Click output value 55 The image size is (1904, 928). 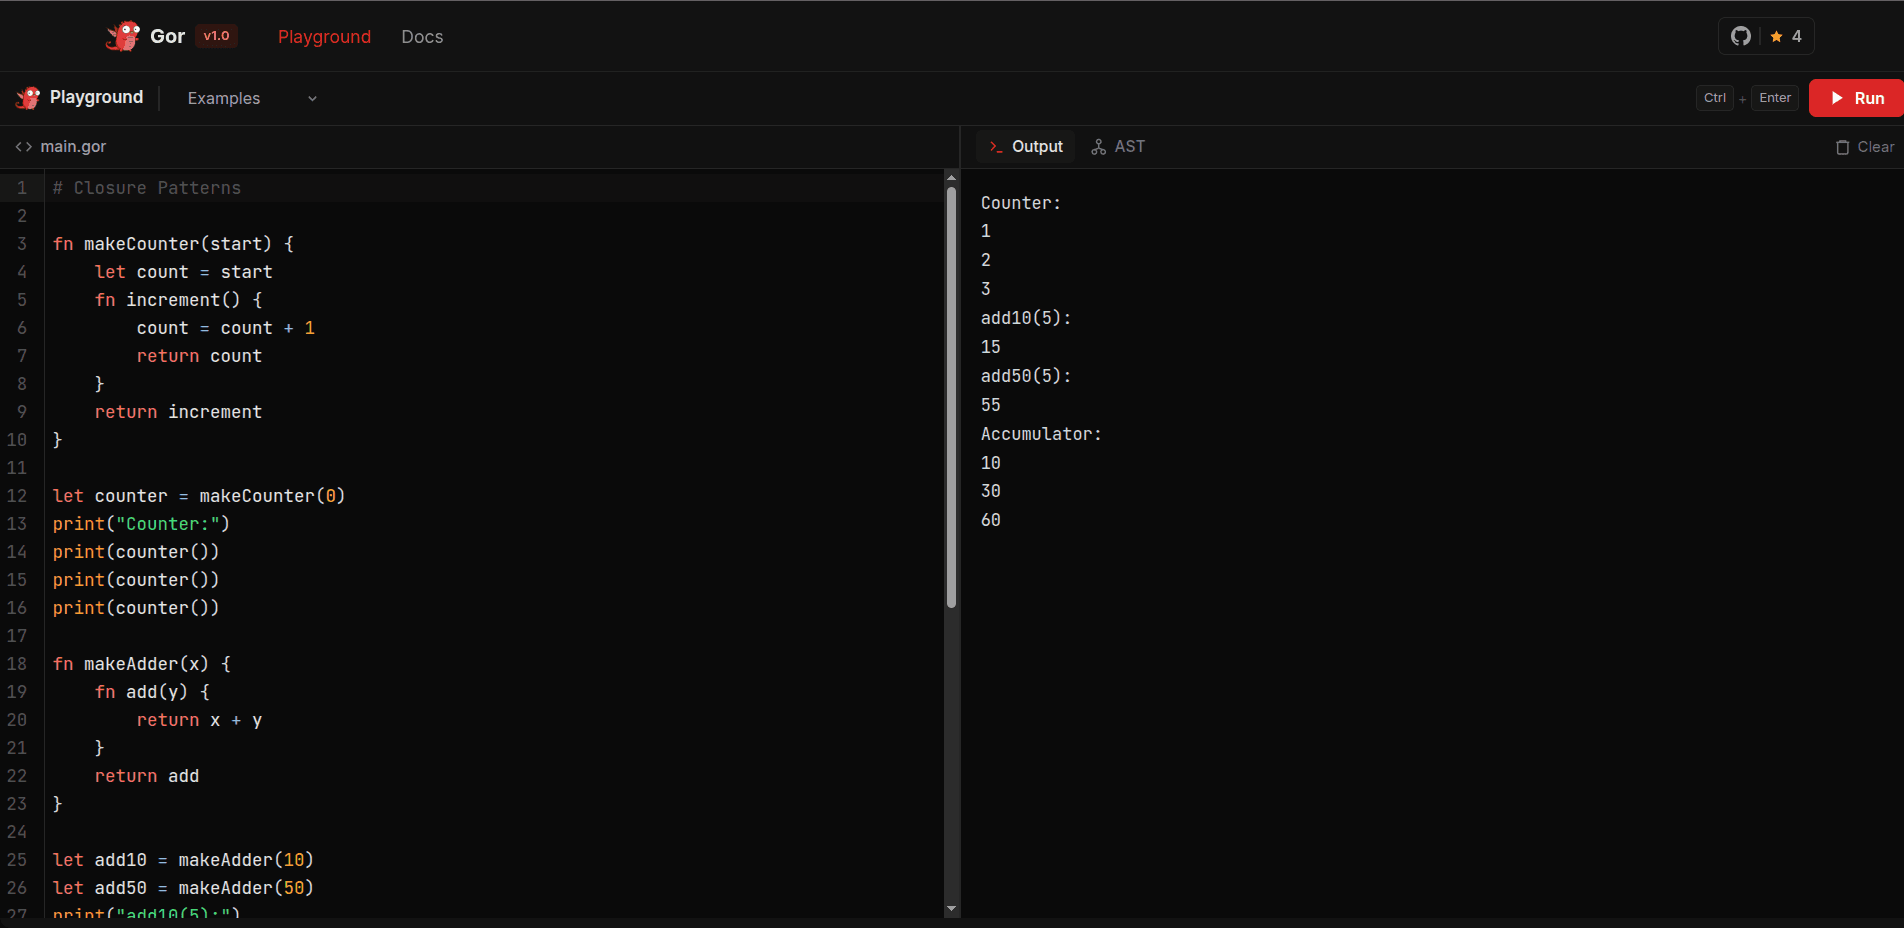point(990,405)
